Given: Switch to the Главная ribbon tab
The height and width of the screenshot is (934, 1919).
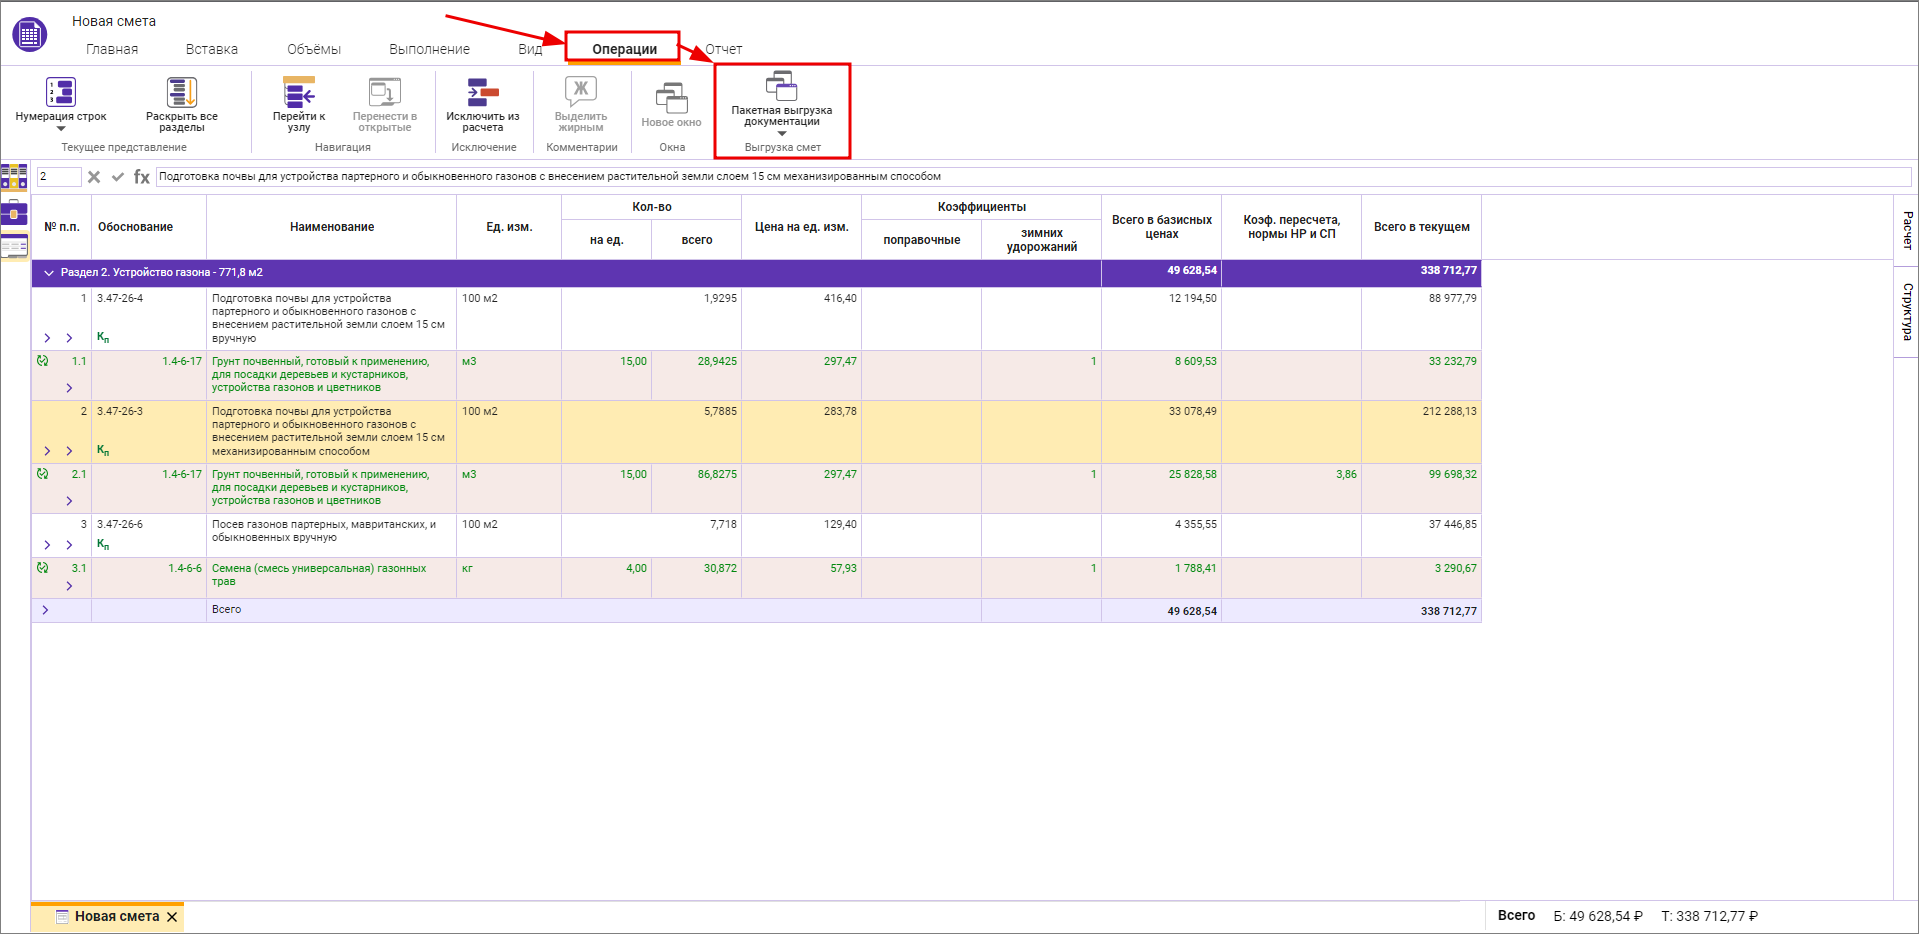Looking at the screenshot, I should pyautogui.click(x=112, y=49).
